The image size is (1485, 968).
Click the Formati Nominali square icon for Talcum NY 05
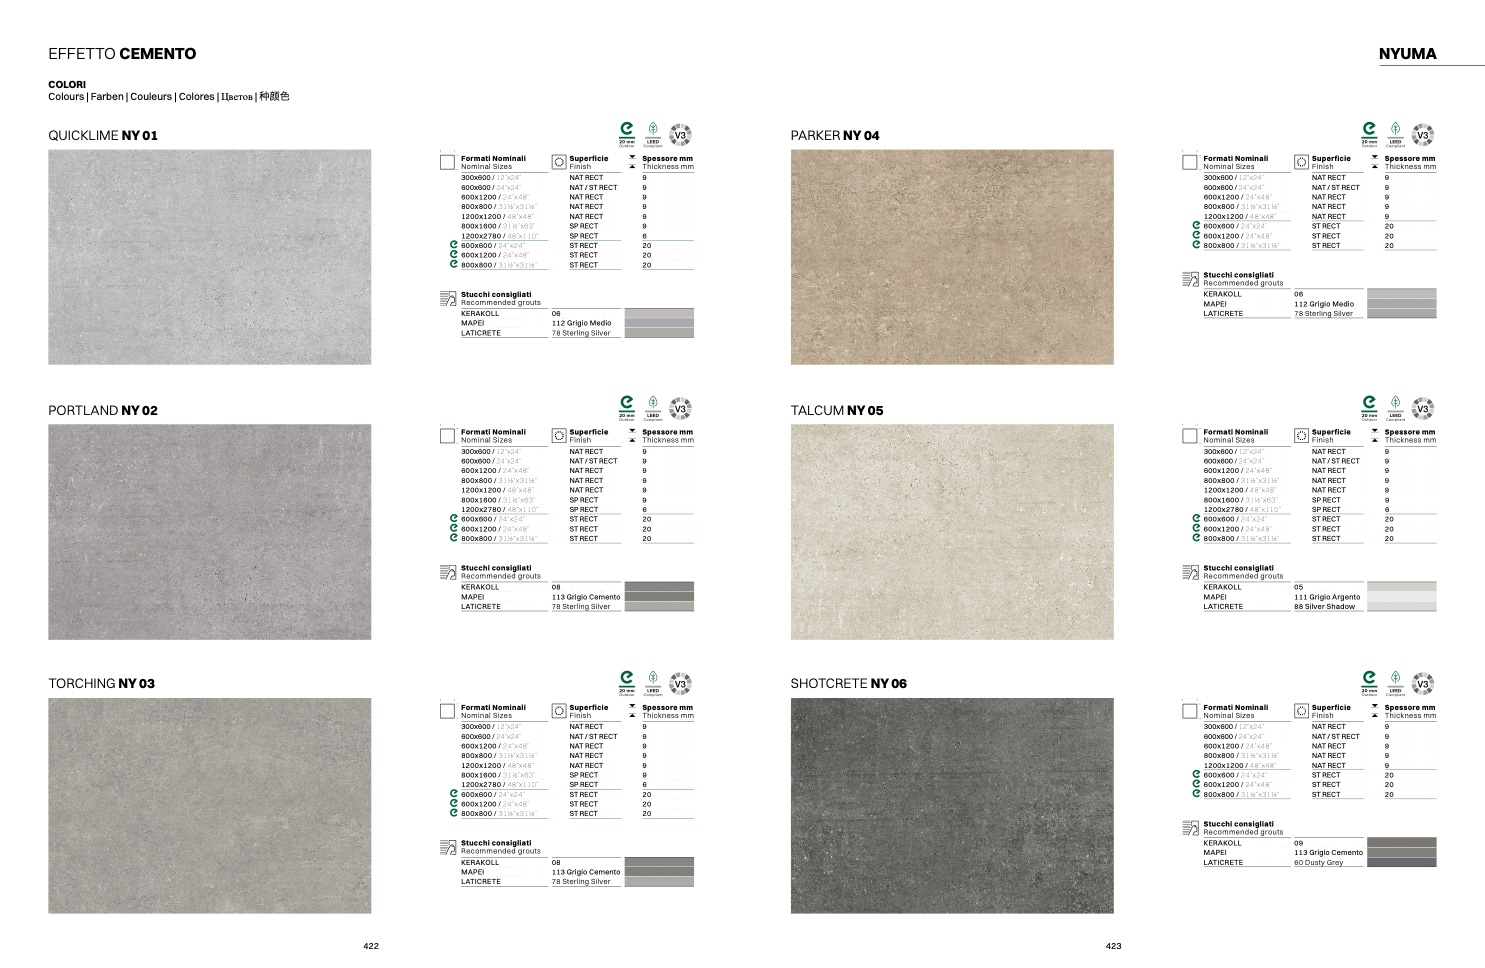[x=1190, y=436]
